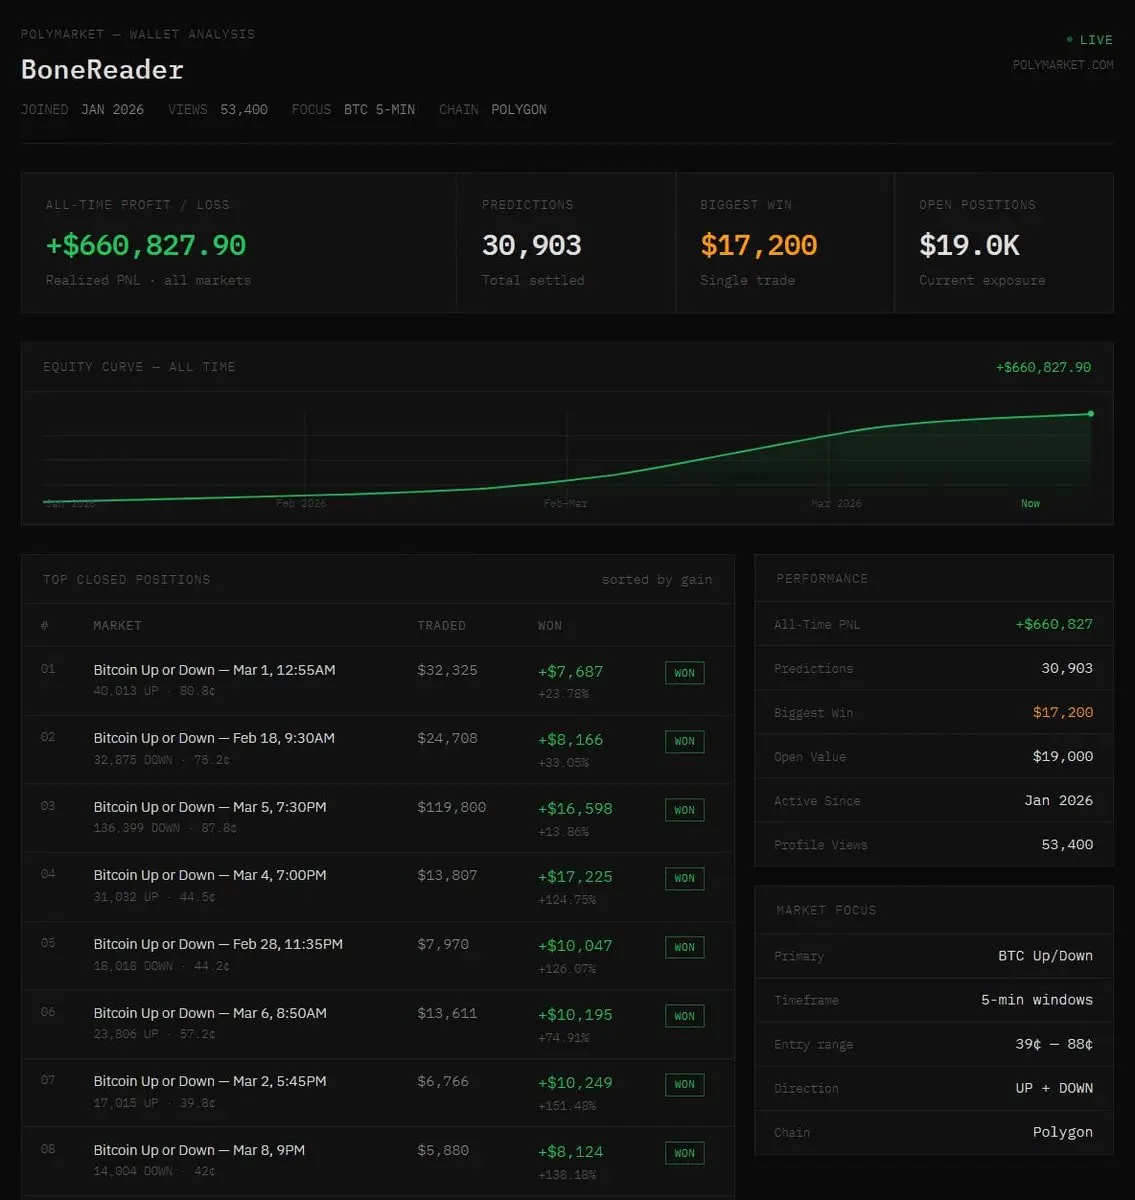Click Open Value $19,000 row
The image size is (1135, 1200).
pyautogui.click(x=933, y=756)
